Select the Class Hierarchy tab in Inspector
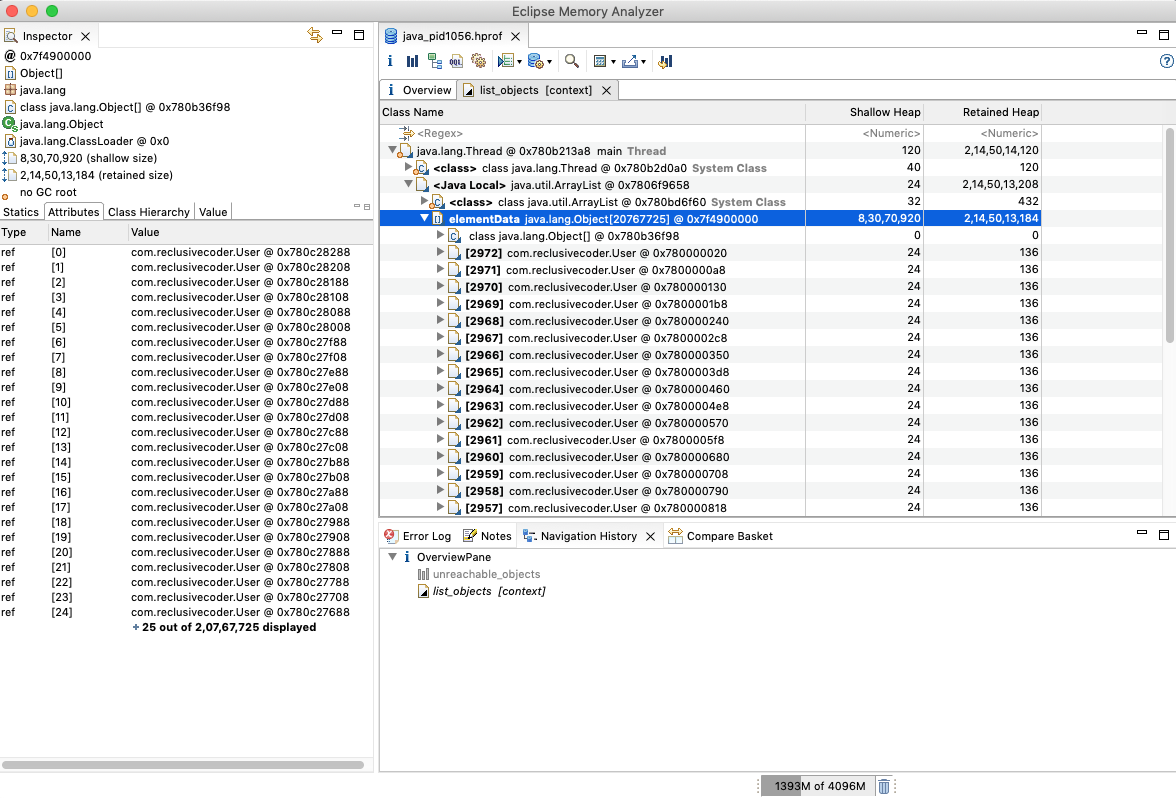This screenshot has width=1176, height=798. (148, 211)
